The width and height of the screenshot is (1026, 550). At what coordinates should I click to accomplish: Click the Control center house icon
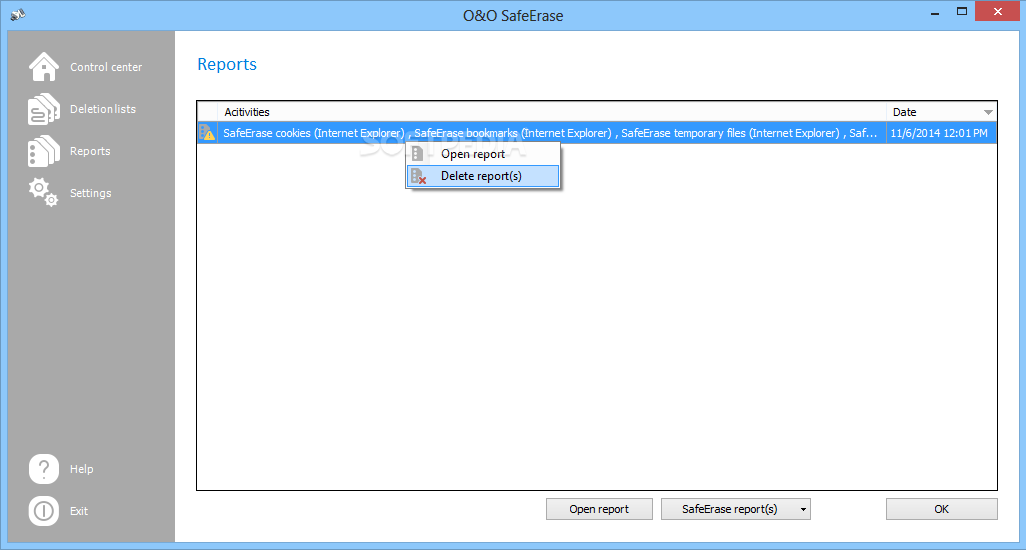click(x=44, y=67)
